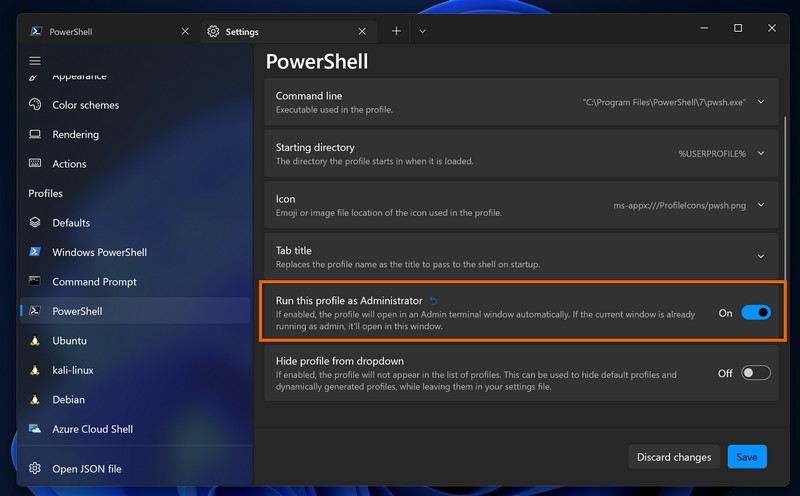Toggle Hide profile from dropdown switch
Screen dimensions: 800x496
point(756,373)
